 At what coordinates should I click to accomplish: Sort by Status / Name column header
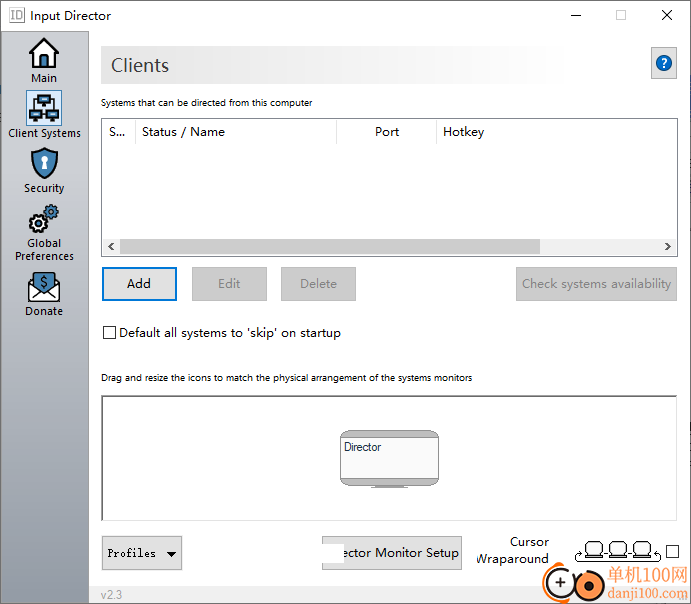[236, 132]
